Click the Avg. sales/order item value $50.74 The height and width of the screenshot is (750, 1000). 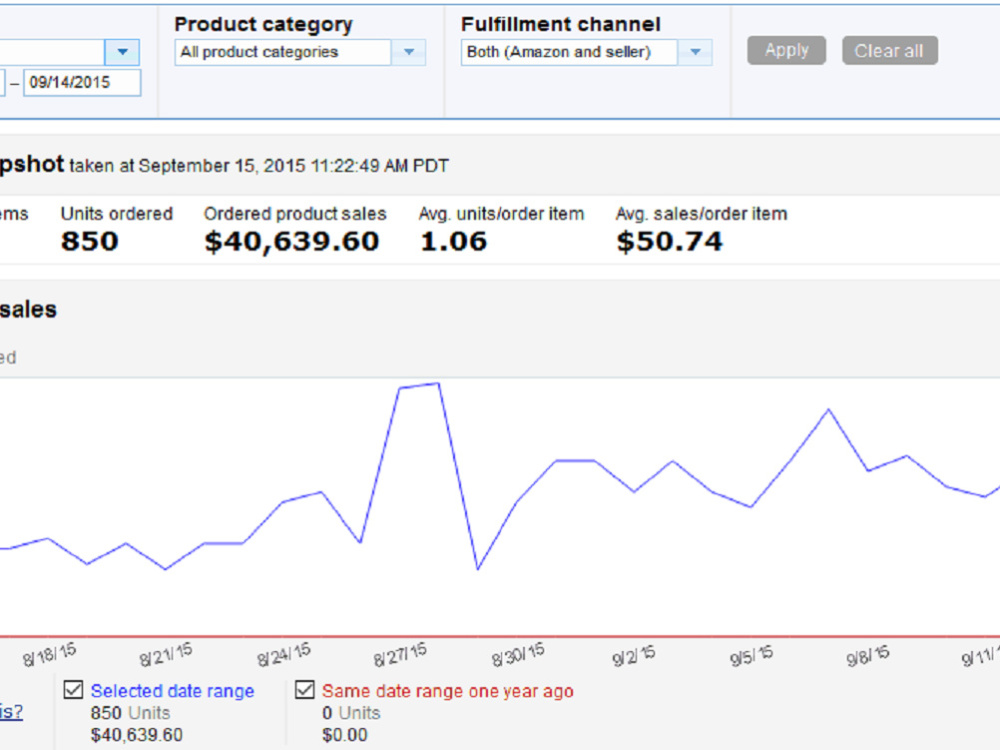pos(670,242)
